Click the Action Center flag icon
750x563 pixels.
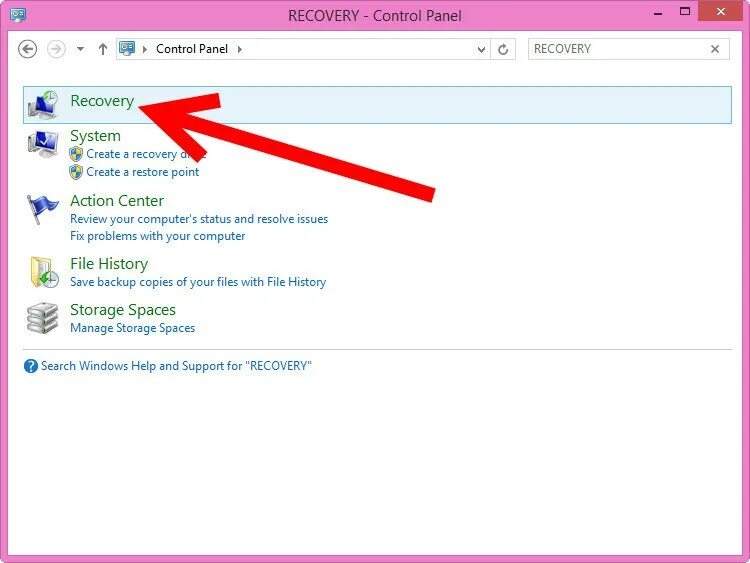tap(43, 209)
